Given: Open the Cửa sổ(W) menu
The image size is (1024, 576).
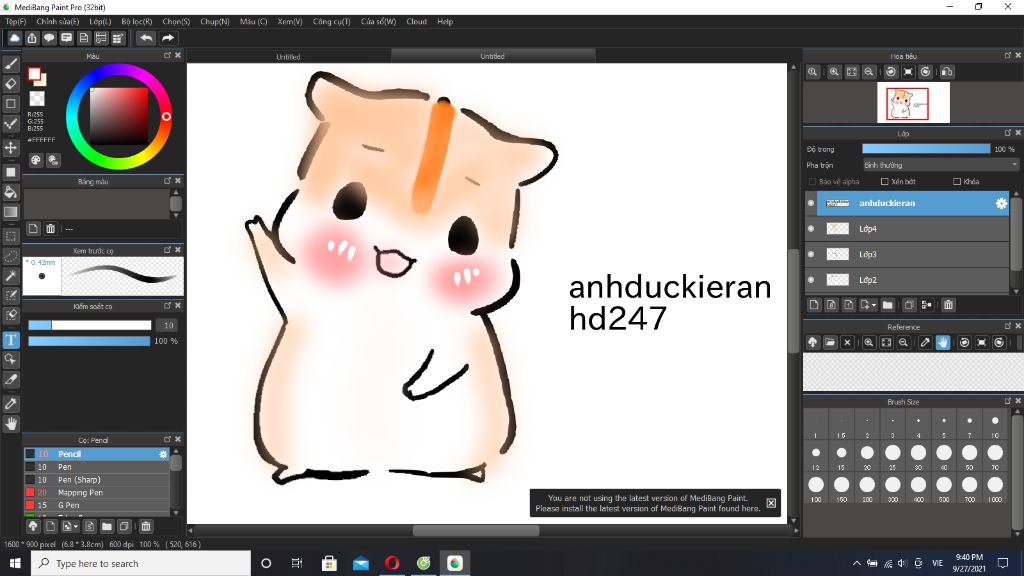Looking at the screenshot, I should pyautogui.click(x=378, y=22).
